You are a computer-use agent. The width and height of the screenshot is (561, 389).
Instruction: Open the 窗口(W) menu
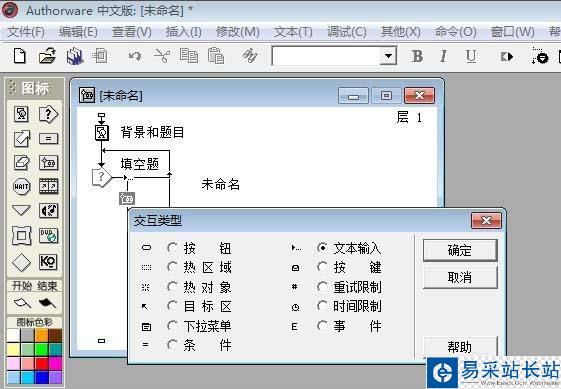click(x=512, y=32)
